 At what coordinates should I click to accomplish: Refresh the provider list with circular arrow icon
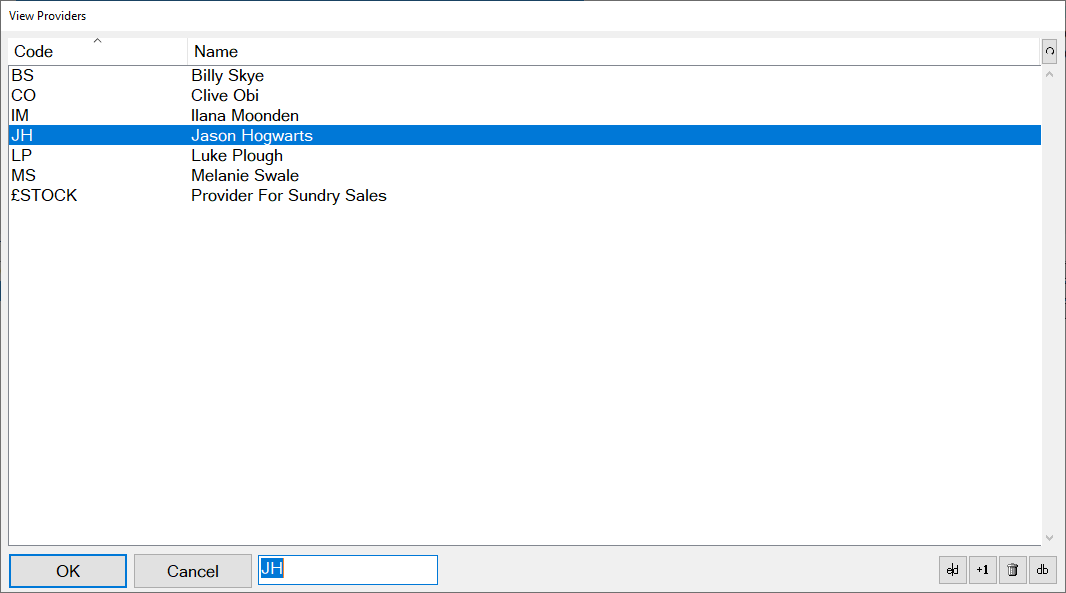[1048, 51]
